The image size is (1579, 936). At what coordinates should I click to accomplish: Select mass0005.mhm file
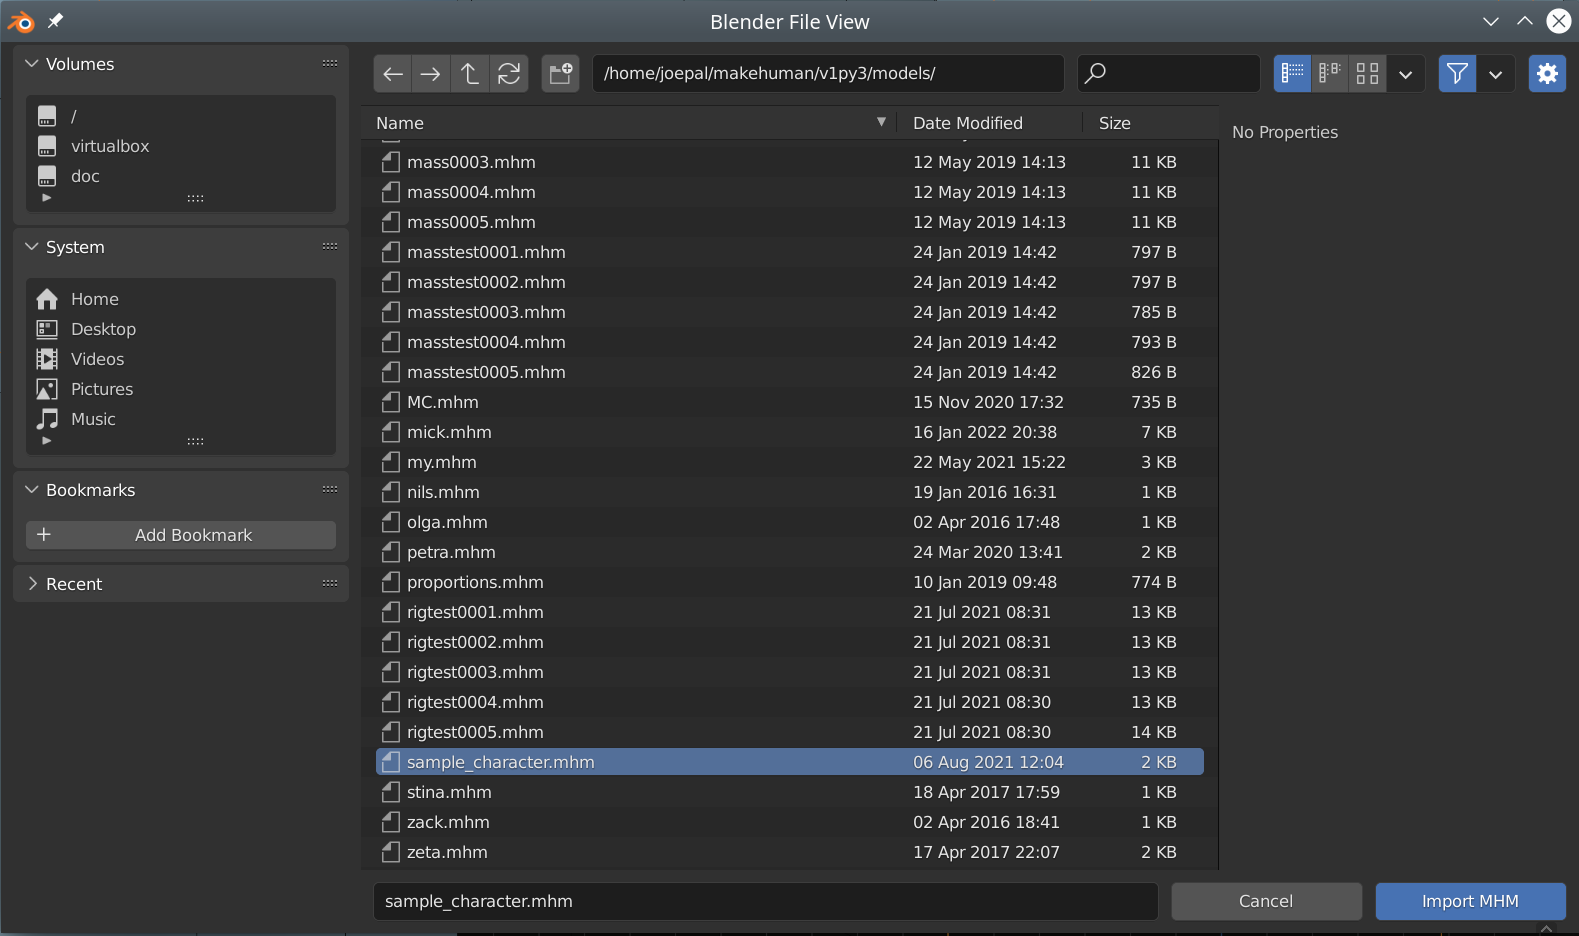coord(790,222)
